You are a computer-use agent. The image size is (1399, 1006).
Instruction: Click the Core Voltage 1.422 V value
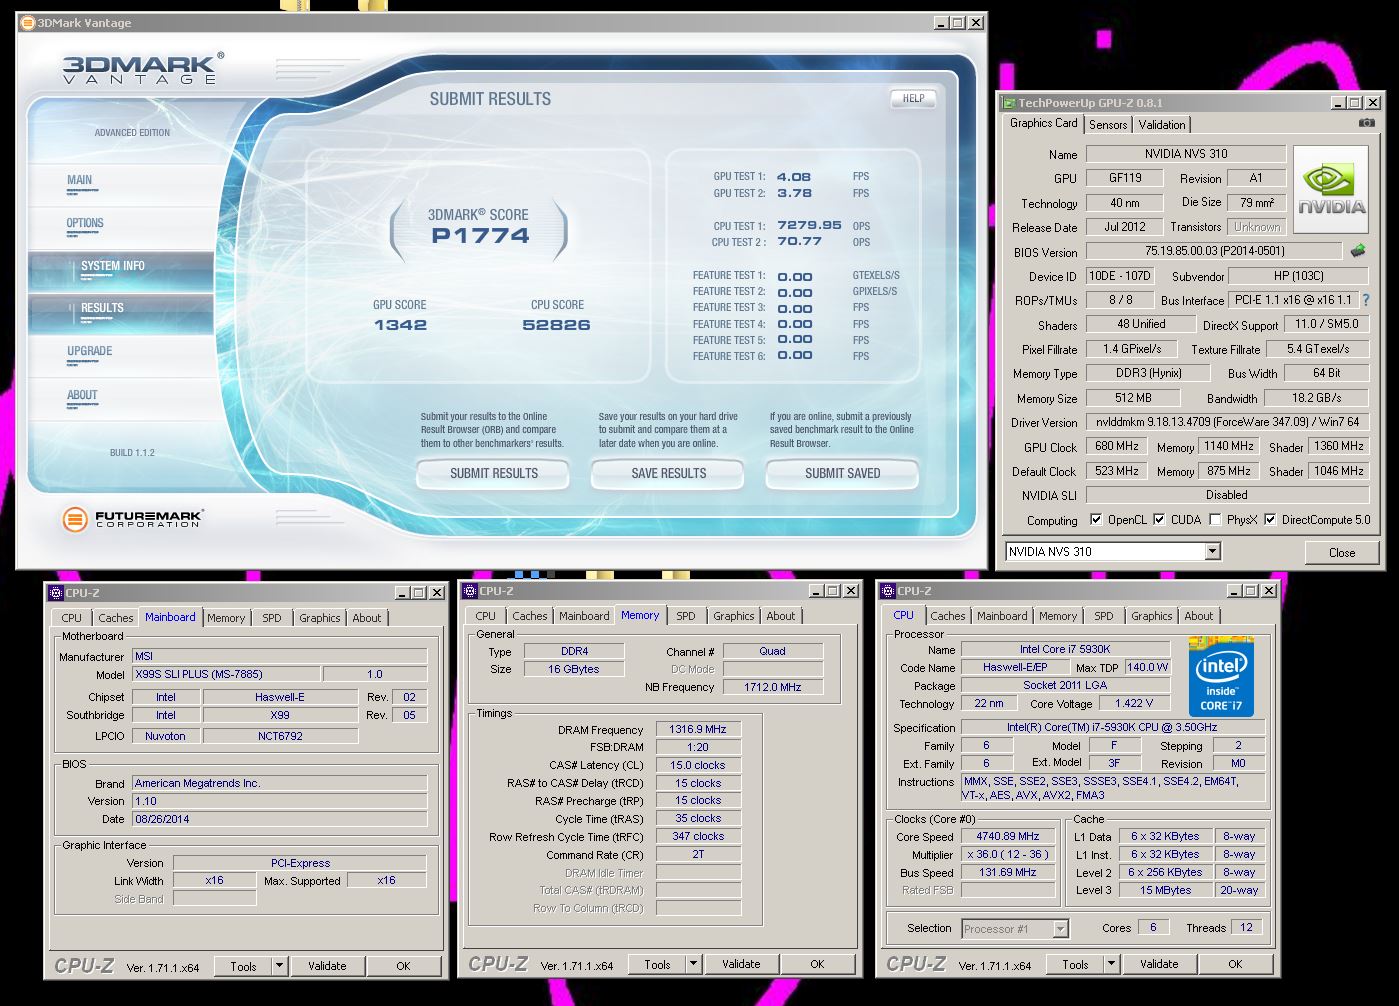1133,704
